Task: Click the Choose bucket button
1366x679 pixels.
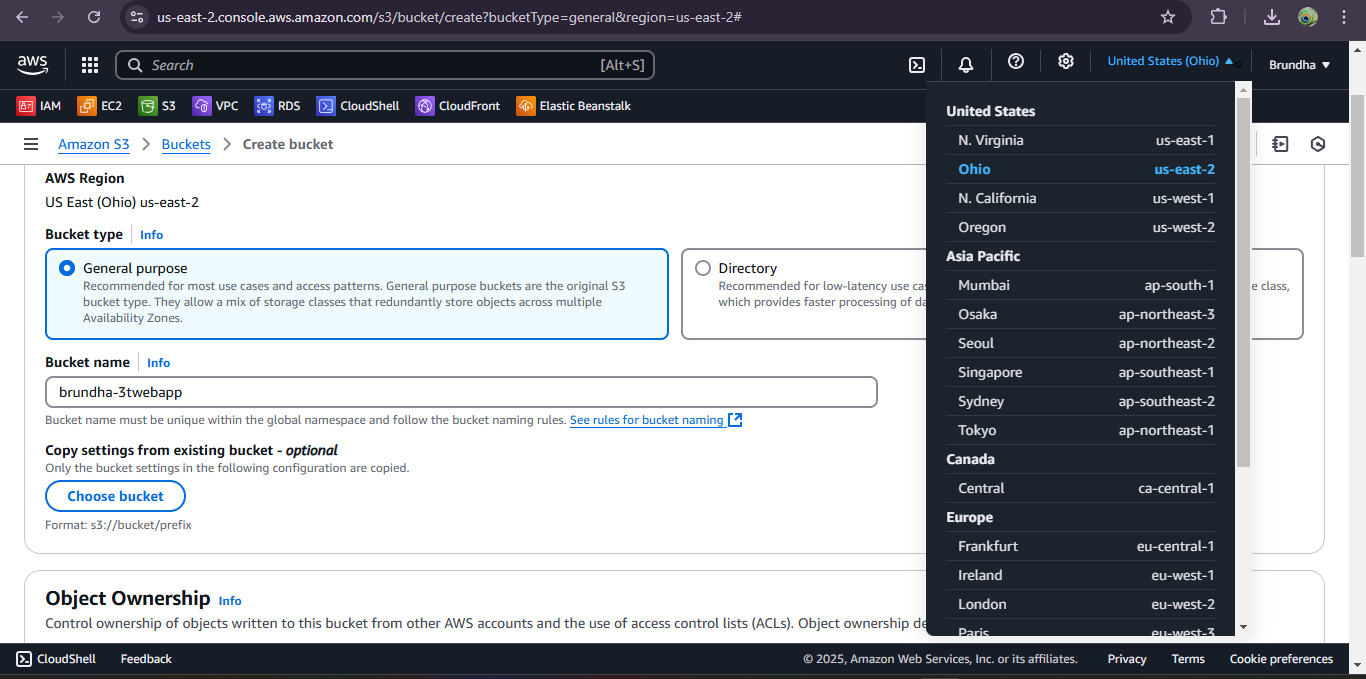Action: [x=115, y=496]
